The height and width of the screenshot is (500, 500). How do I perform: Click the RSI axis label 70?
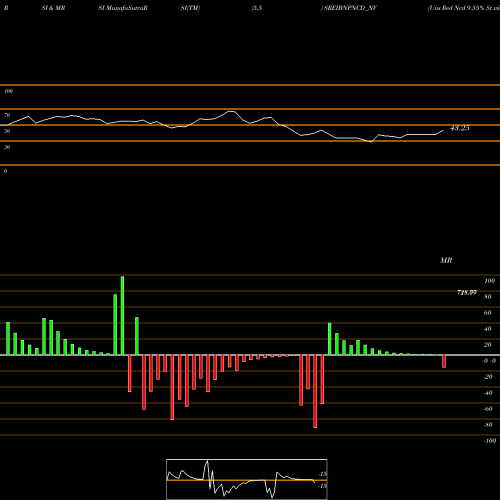(7, 115)
